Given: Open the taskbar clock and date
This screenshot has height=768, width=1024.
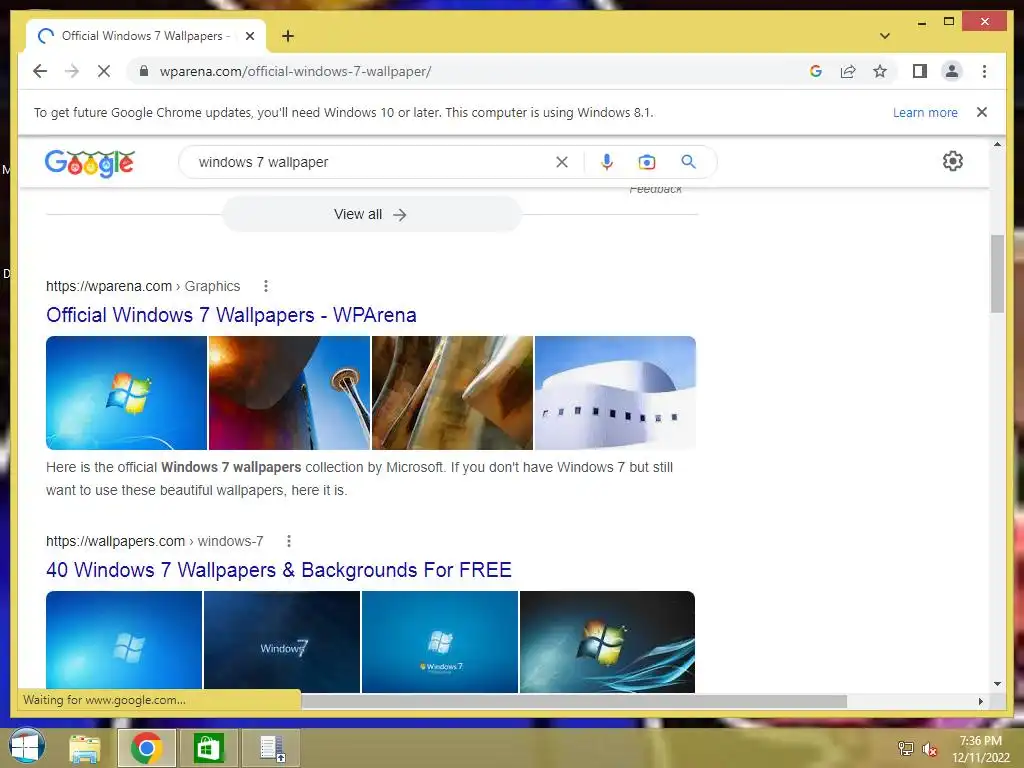Looking at the screenshot, I should pos(980,749).
